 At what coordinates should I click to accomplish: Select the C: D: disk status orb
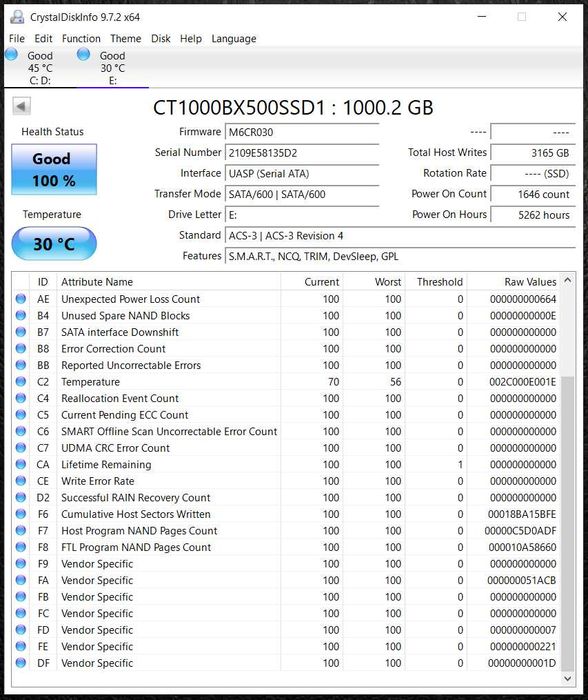click(x=12, y=54)
